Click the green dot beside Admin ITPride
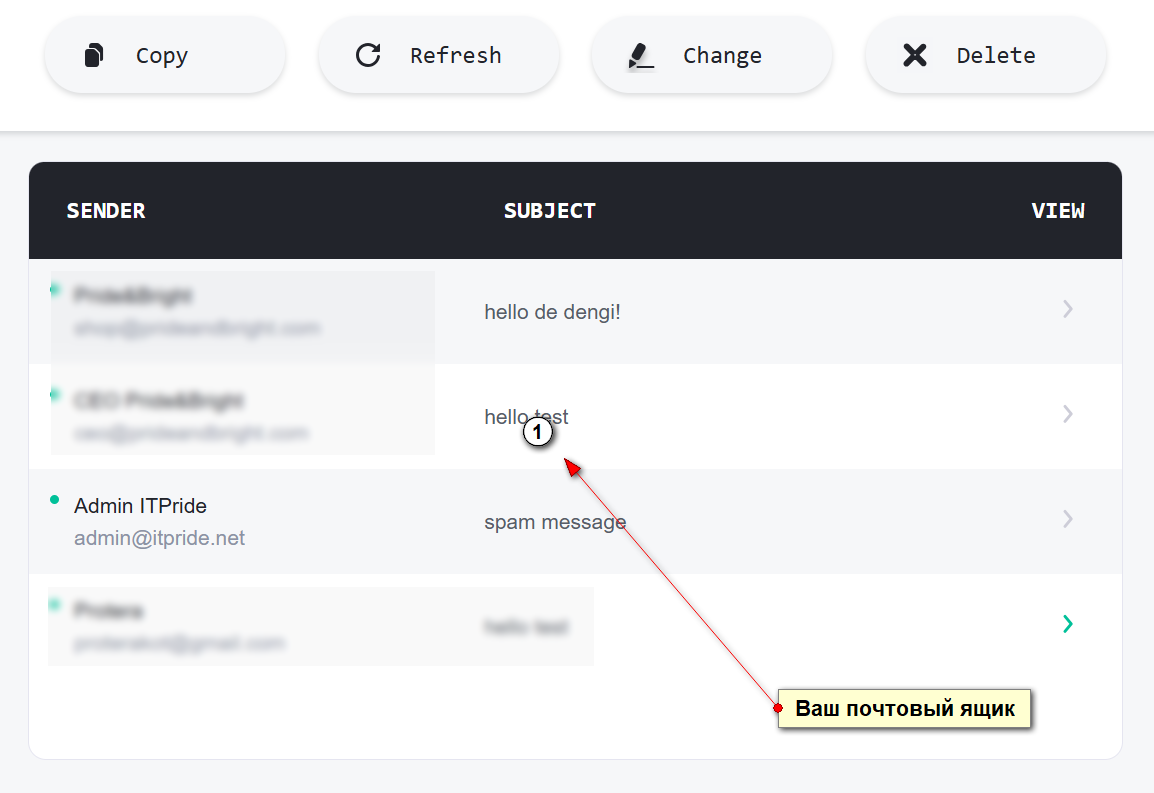This screenshot has width=1154, height=793. click(54, 500)
